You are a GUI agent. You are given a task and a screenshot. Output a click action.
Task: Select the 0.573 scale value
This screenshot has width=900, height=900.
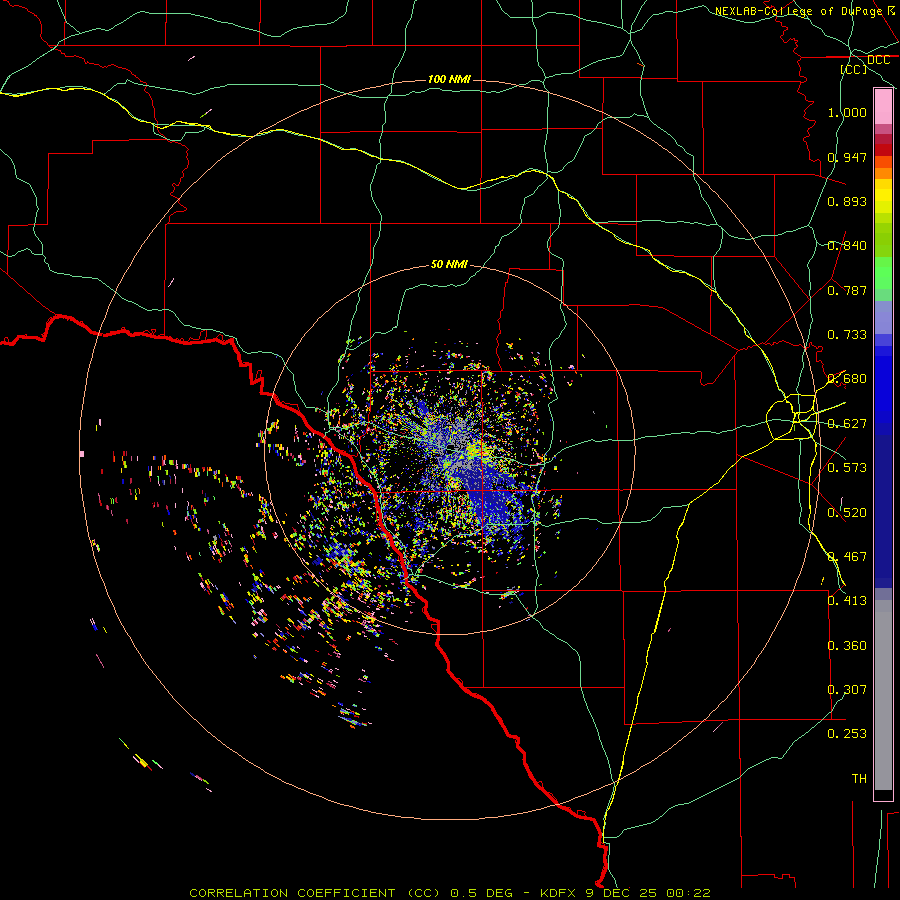tap(847, 468)
